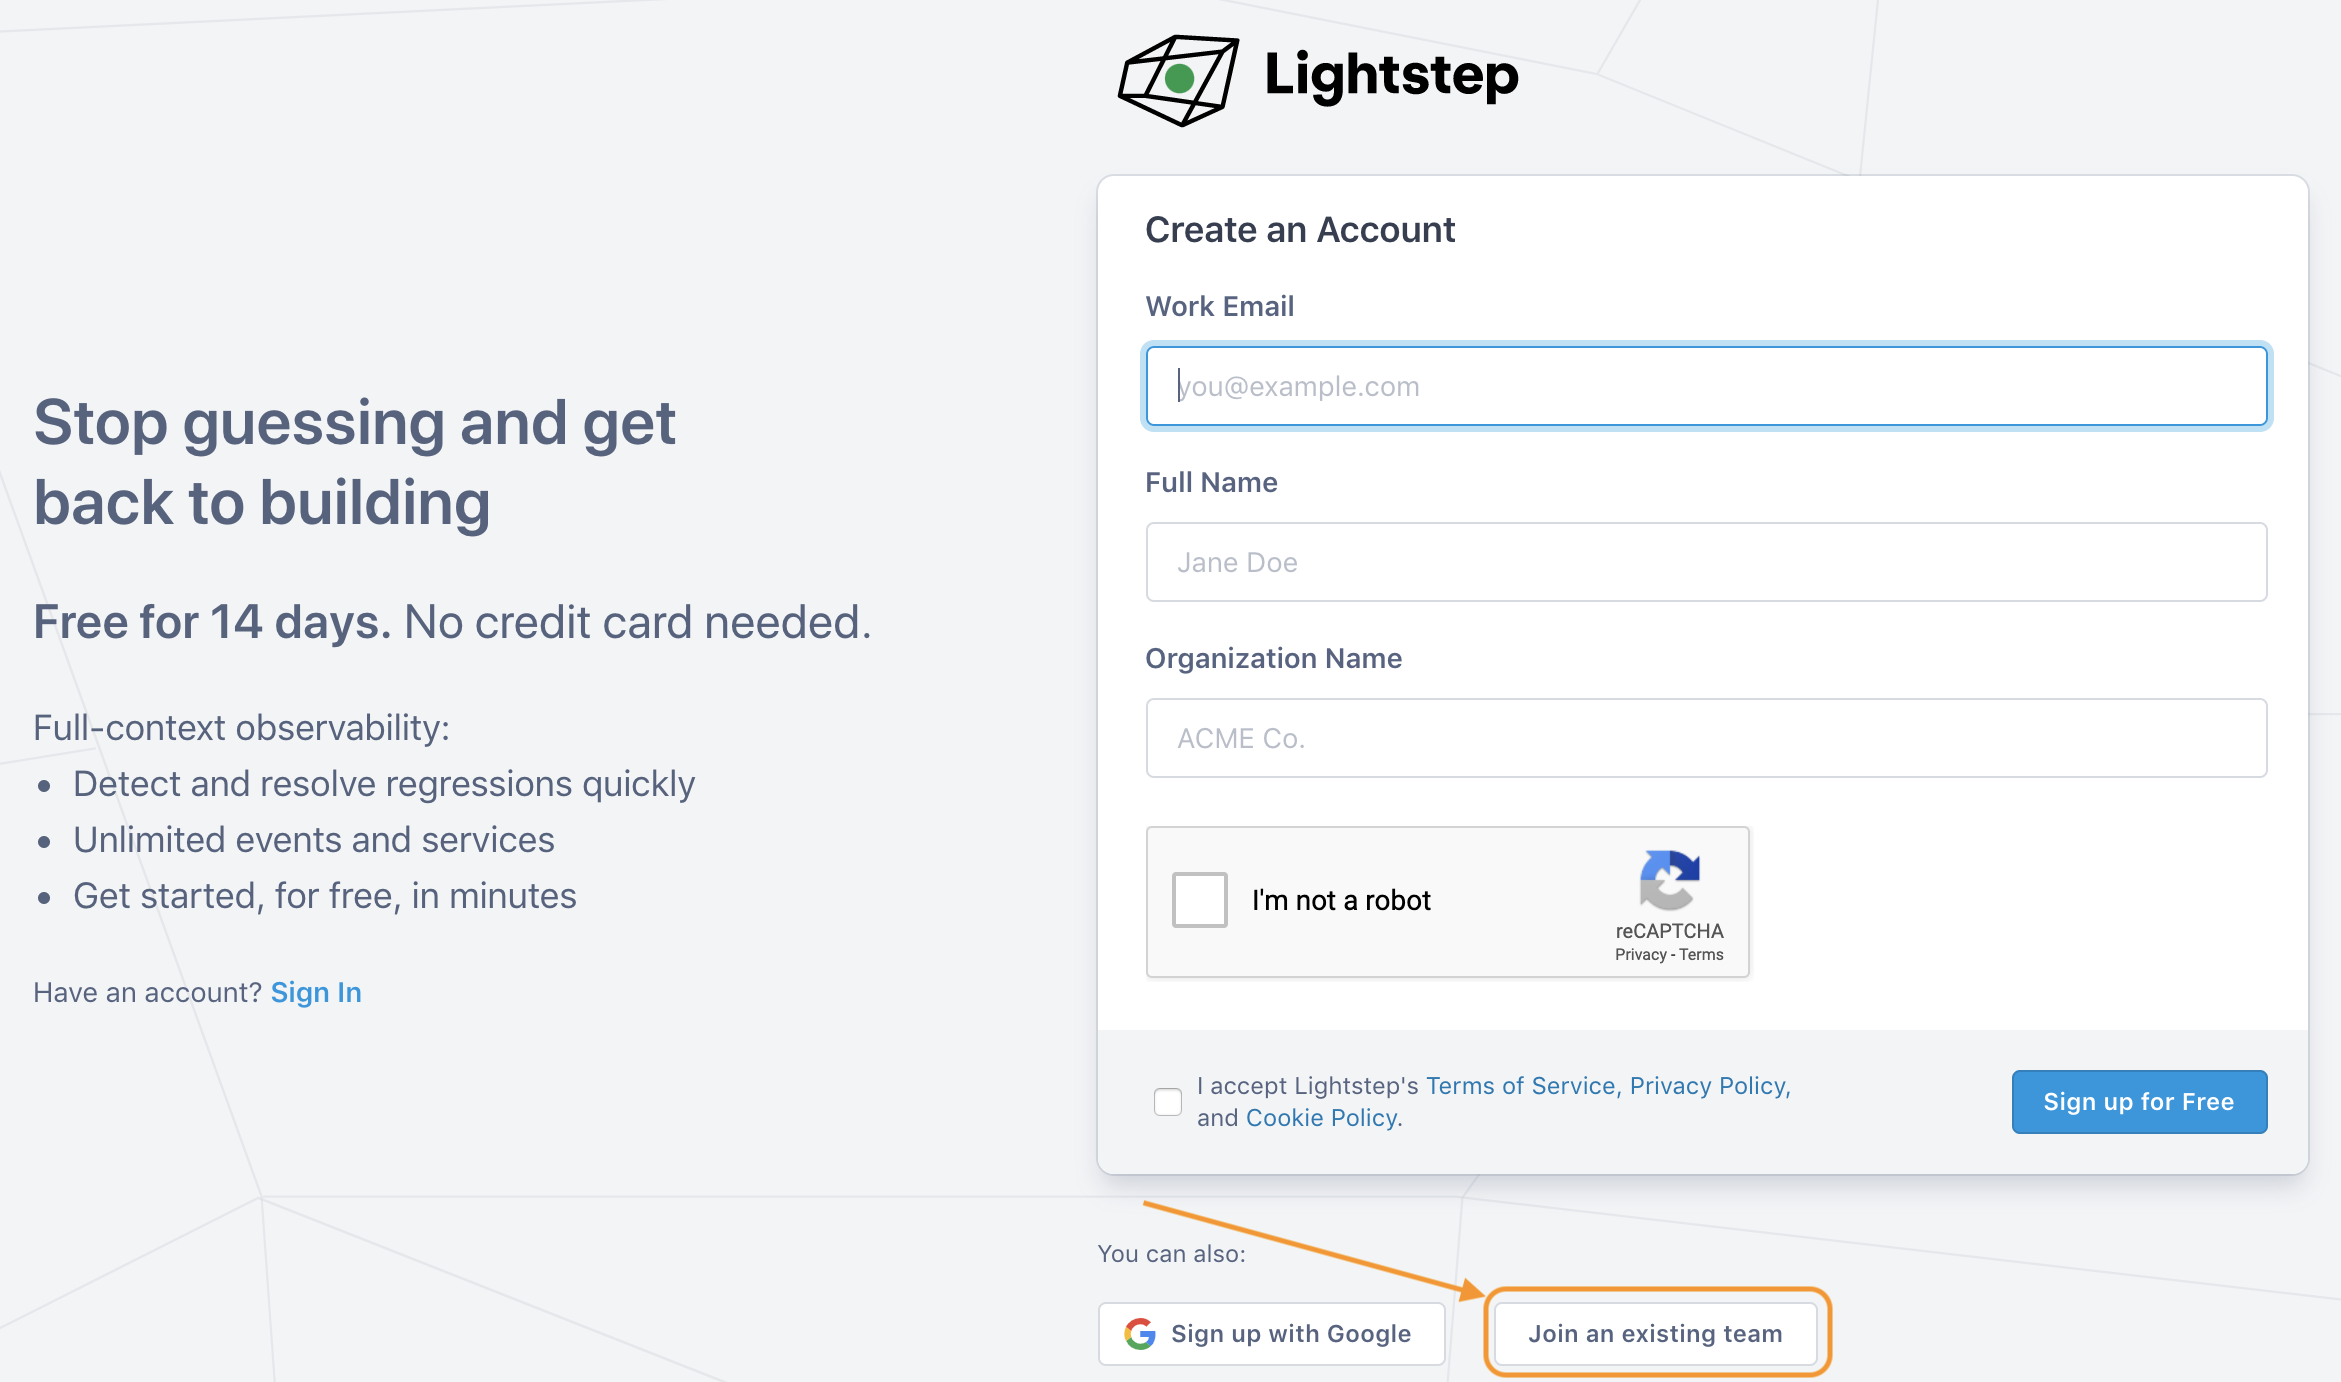Open the Cookie Policy link
The image size is (2341, 1382).
[1324, 1118]
